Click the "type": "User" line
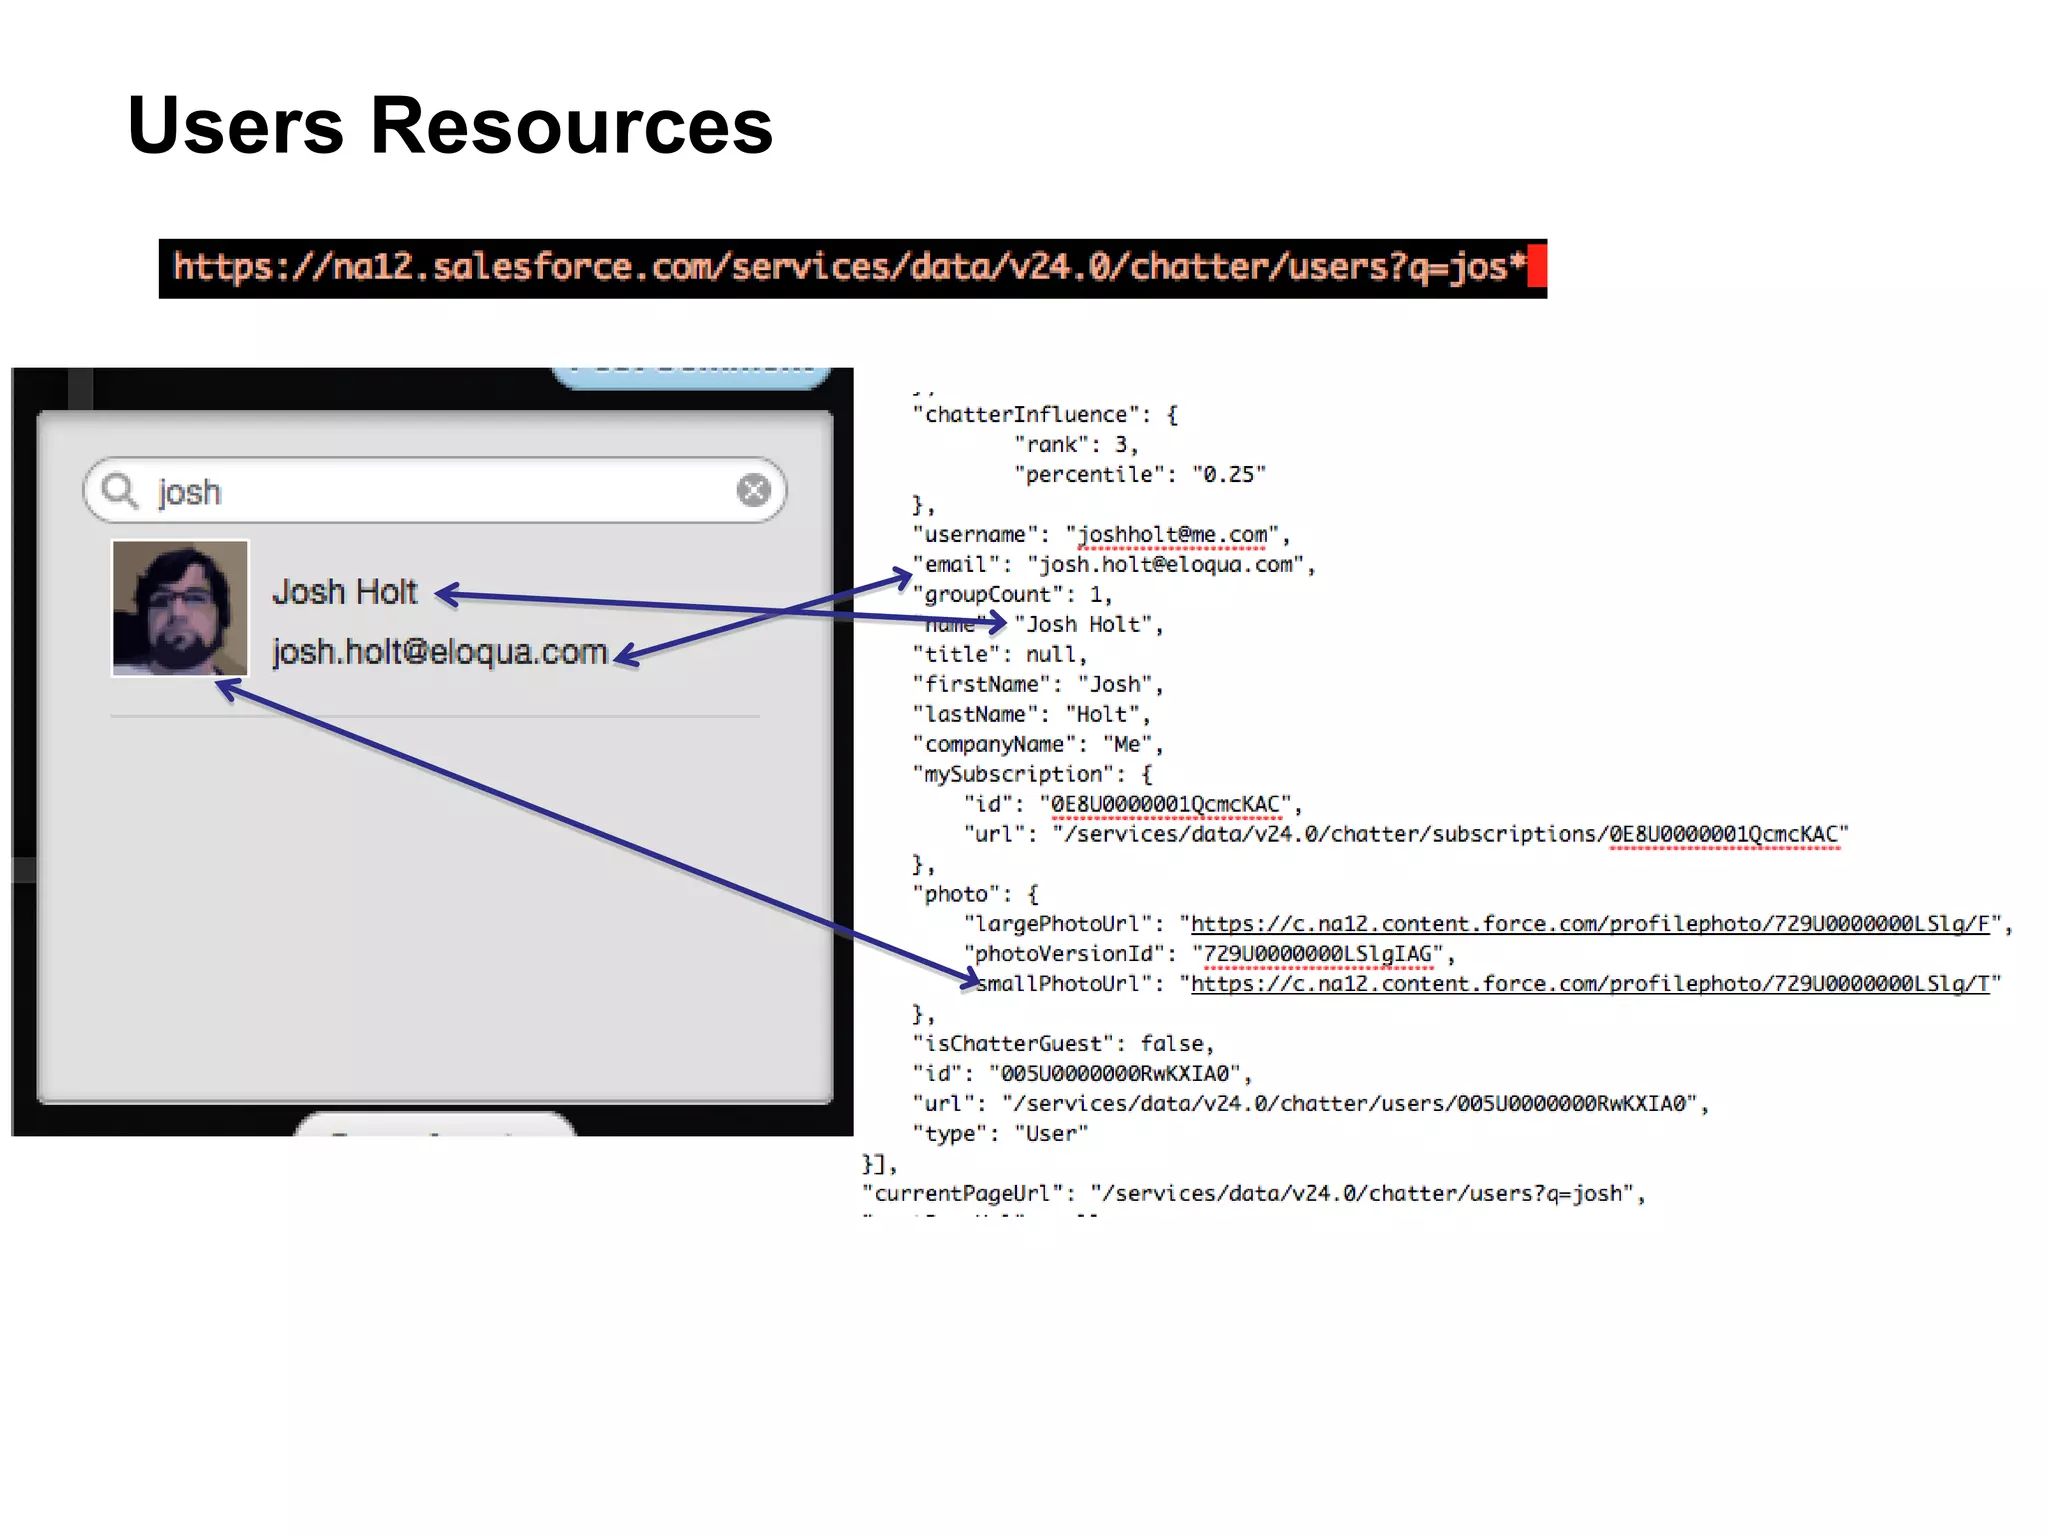 [x=1000, y=1134]
